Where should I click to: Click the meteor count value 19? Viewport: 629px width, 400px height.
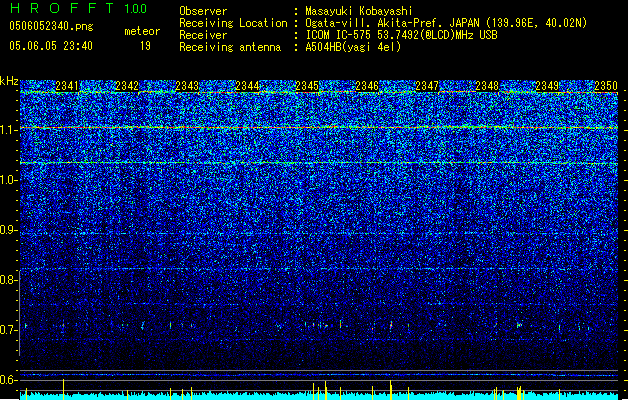(x=145, y=46)
